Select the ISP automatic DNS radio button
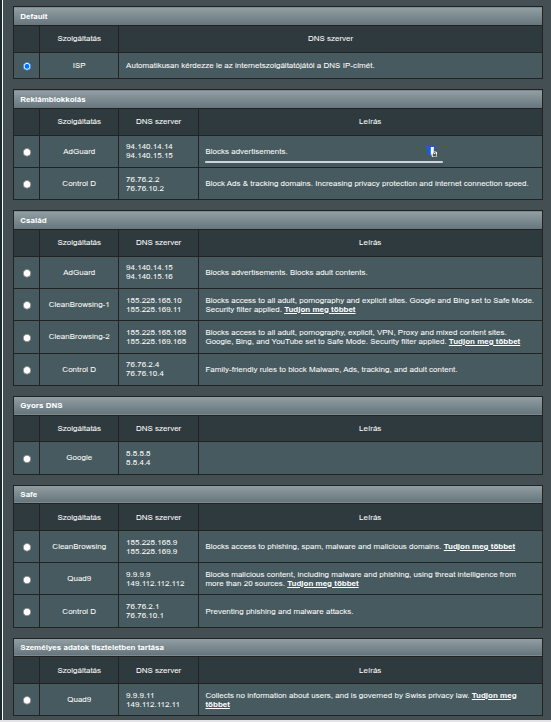The image size is (551, 722). click(27, 66)
